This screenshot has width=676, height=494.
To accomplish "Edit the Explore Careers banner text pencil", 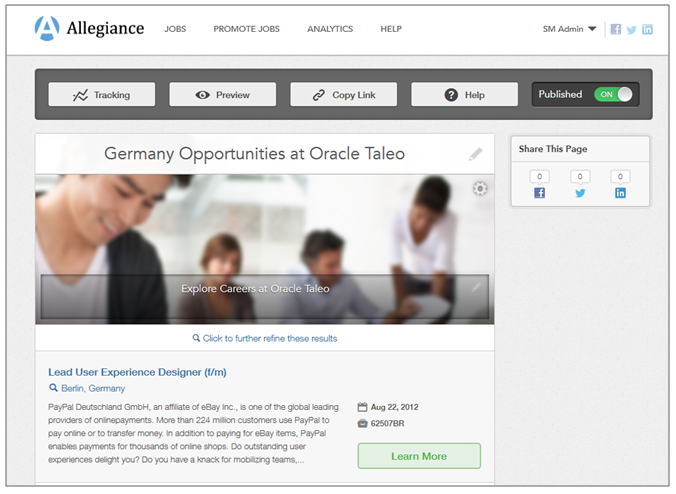I will coord(476,287).
